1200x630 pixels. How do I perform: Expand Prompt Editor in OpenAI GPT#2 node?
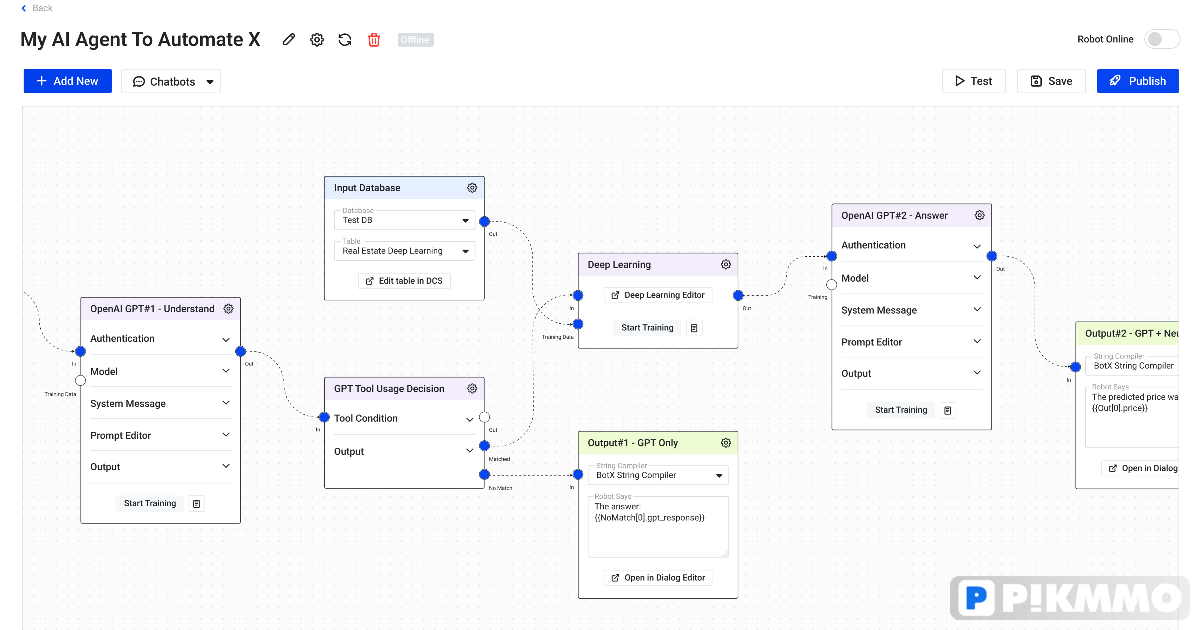(911, 342)
